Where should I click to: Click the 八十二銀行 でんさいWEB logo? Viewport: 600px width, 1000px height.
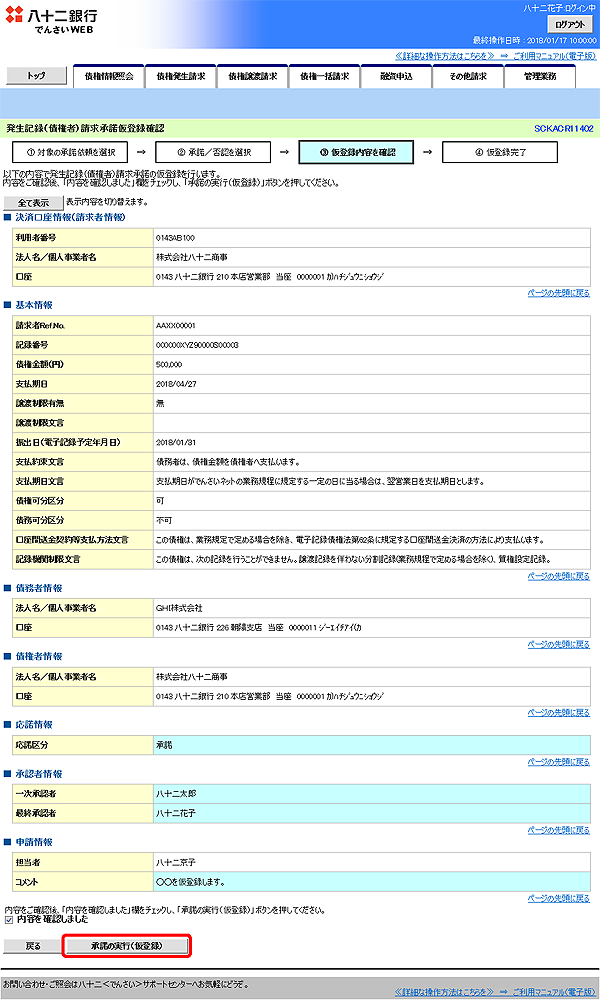(x=52, y=21)
